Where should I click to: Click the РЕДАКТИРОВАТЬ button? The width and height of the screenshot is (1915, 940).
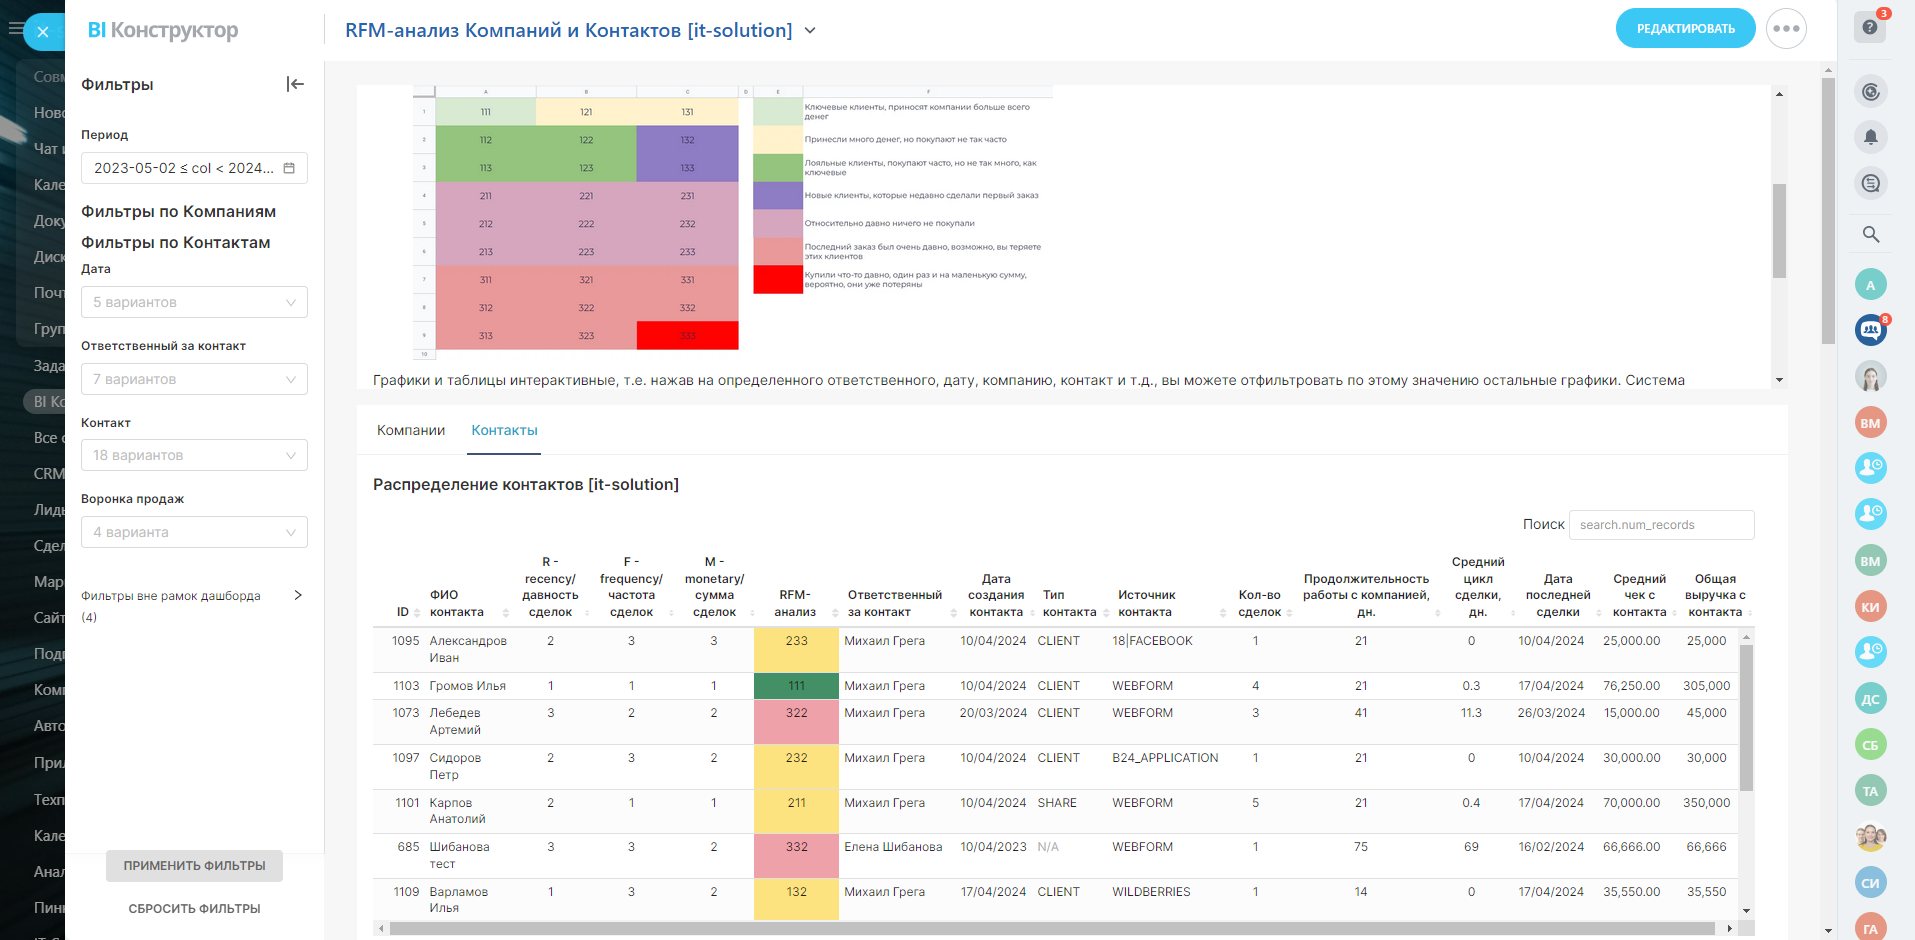1685,29
